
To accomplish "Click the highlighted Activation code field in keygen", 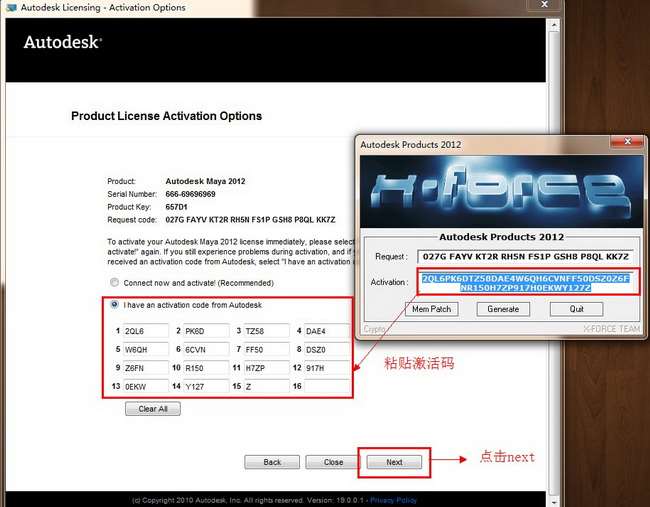I will pyautogui.click(x=526, y=282).
